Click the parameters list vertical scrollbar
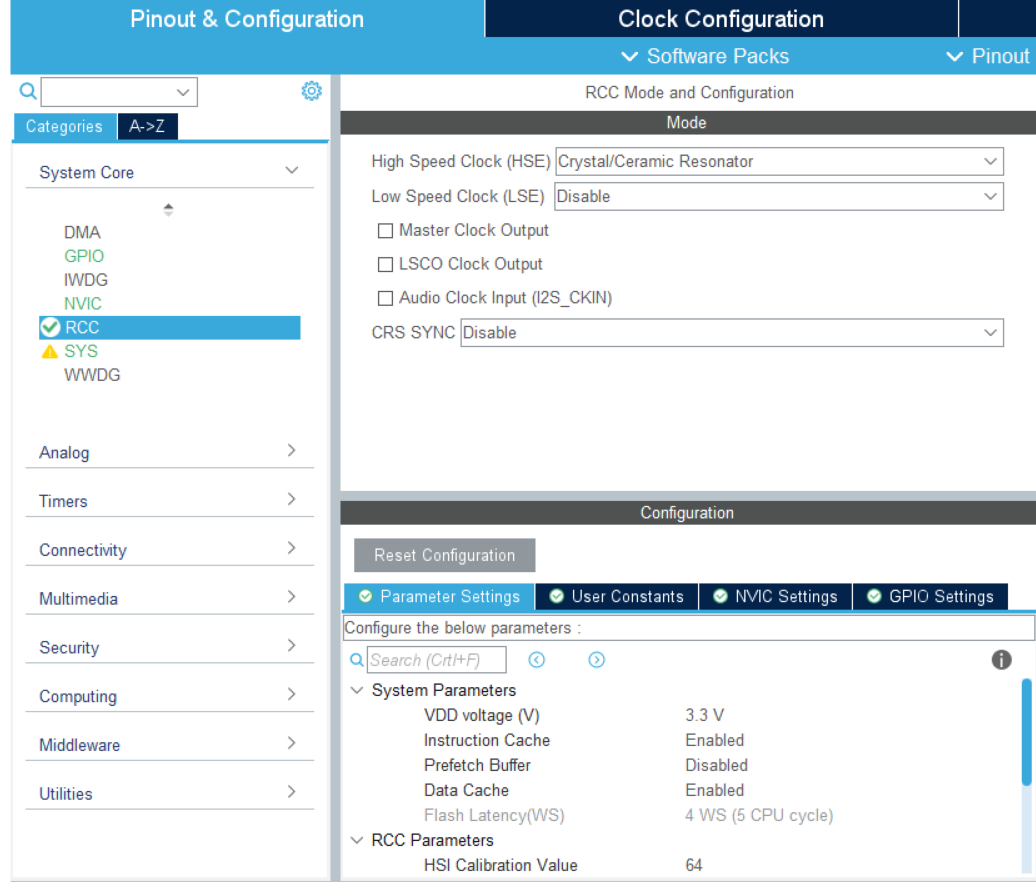Screen dimensions: 1036x882 click(1027, 732)
